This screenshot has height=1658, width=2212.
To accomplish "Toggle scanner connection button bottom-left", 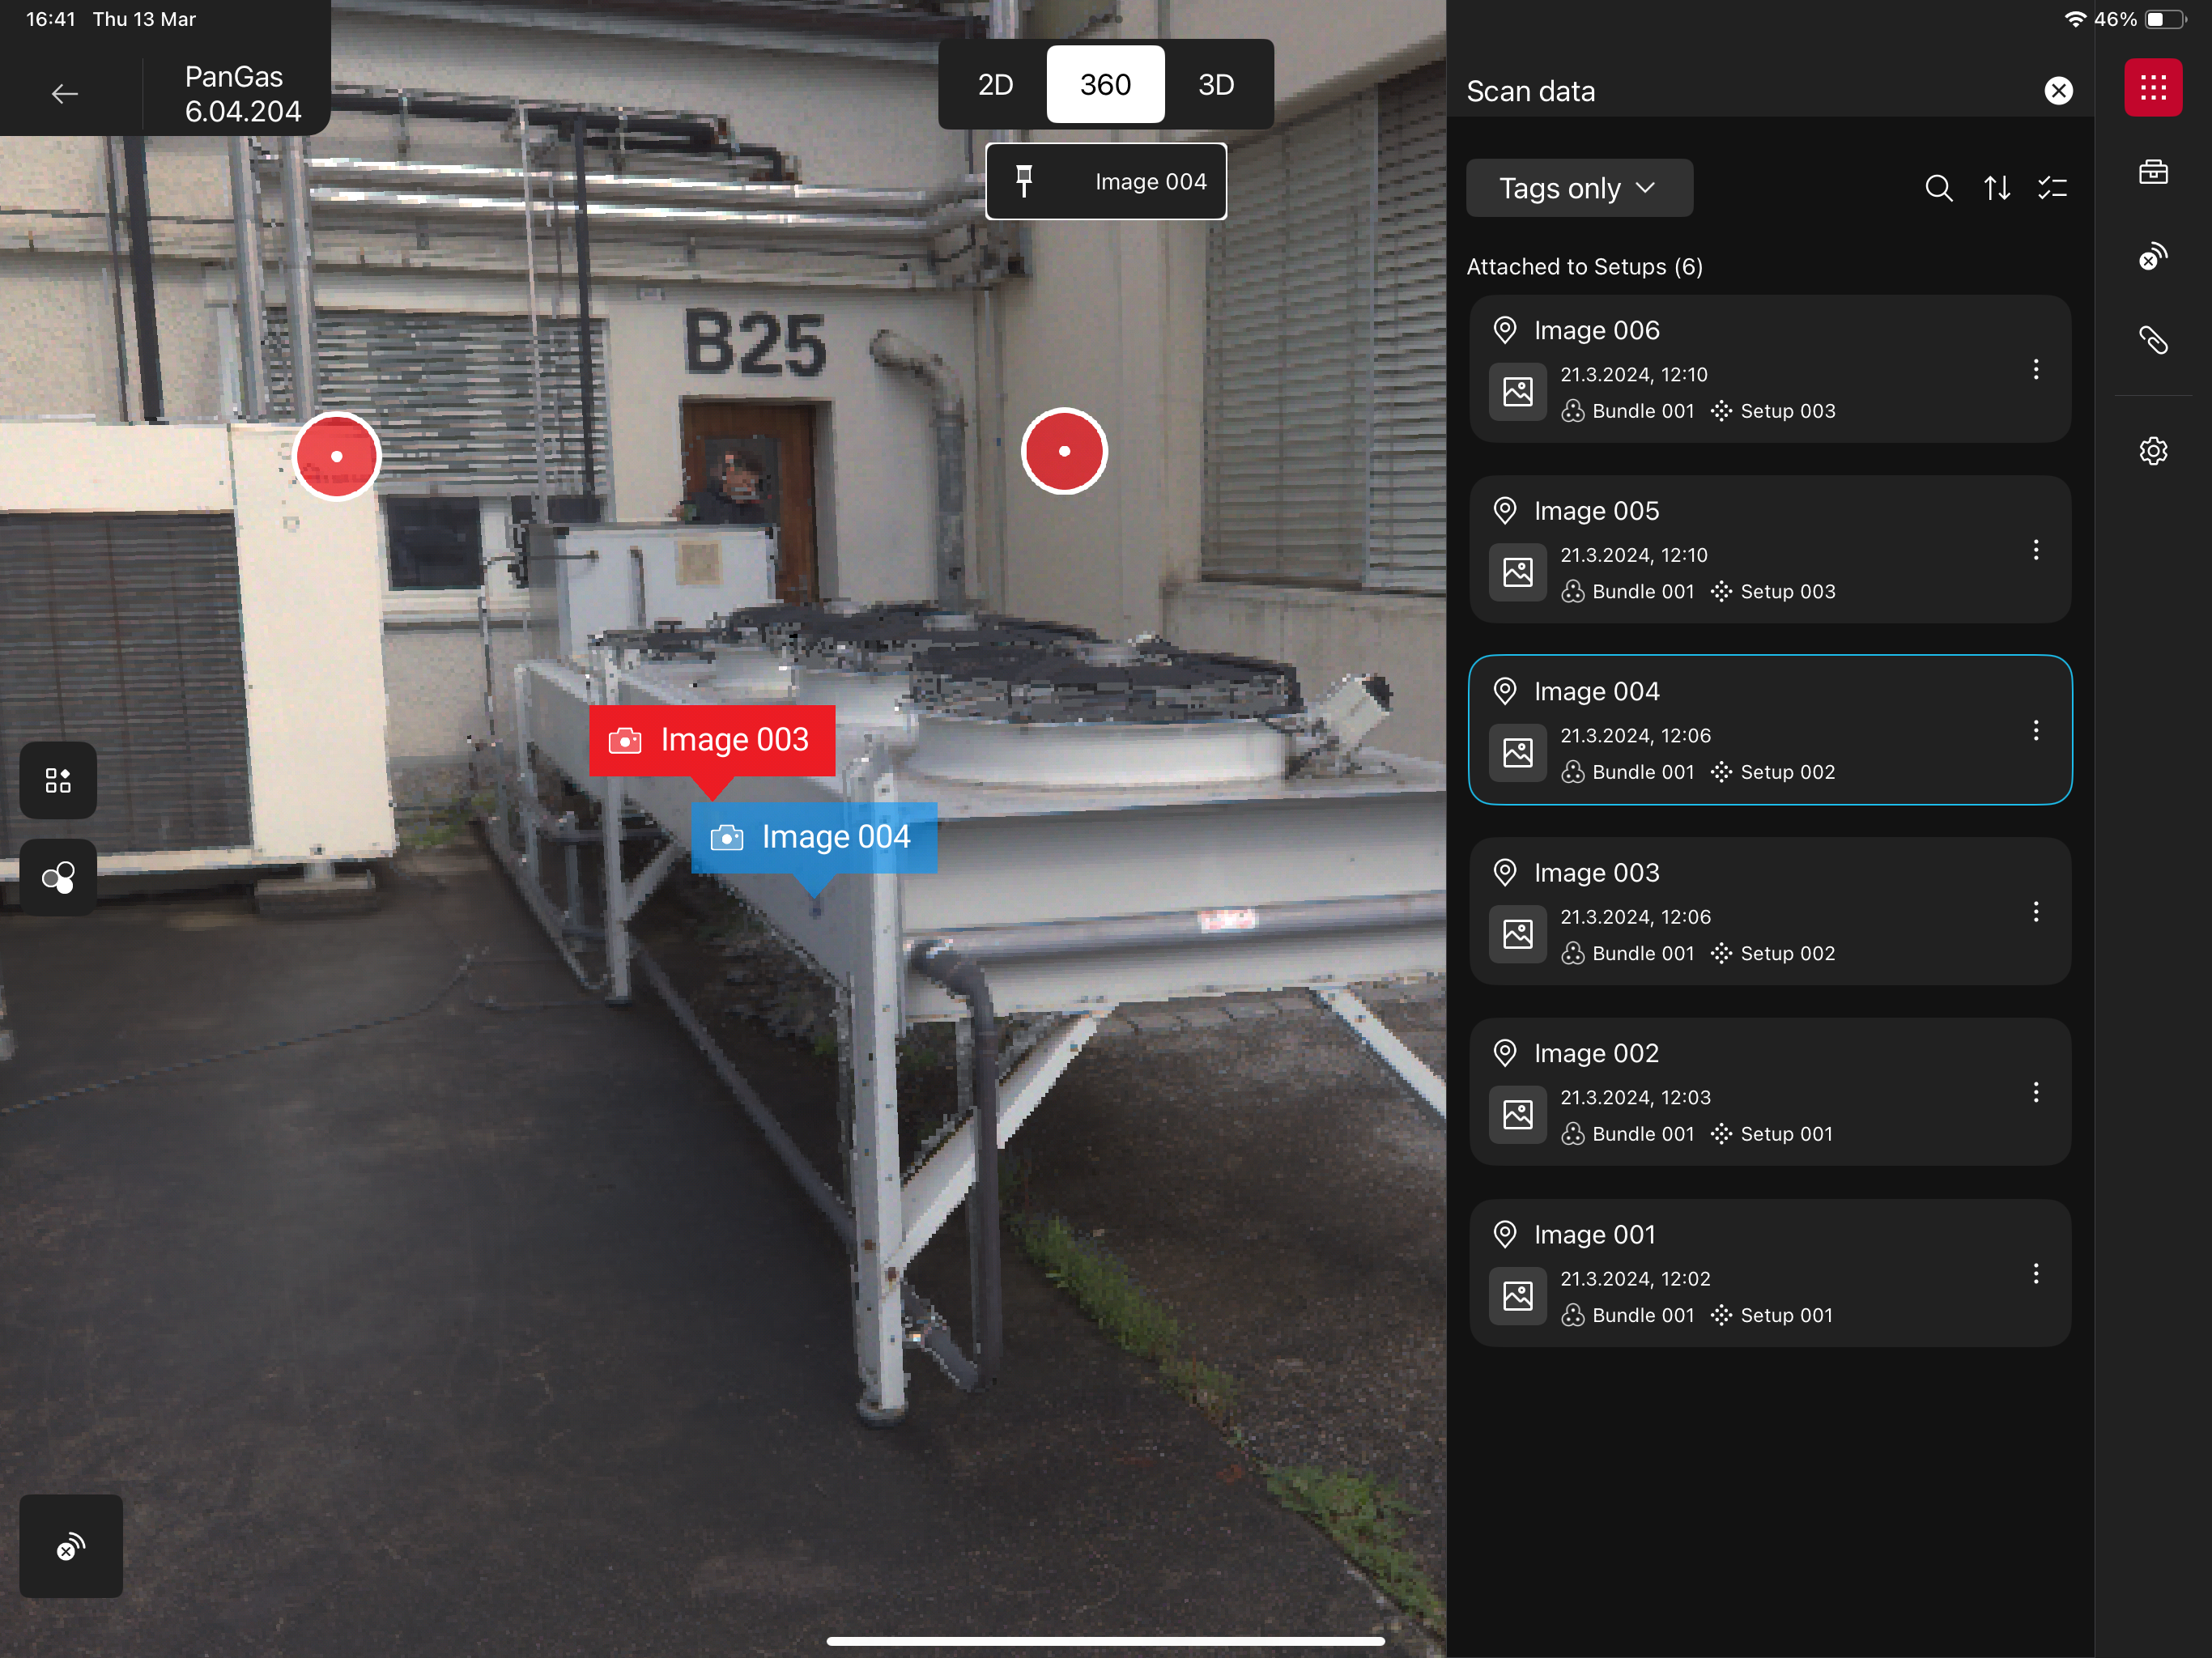I will click(x=71, y=1546).
